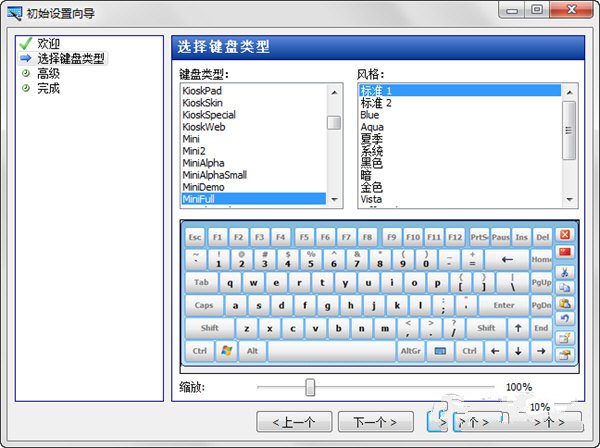The width and height of the screenshot is (600, 448).
Task: Click the up arrow key on preview
Action: (518, 328)
